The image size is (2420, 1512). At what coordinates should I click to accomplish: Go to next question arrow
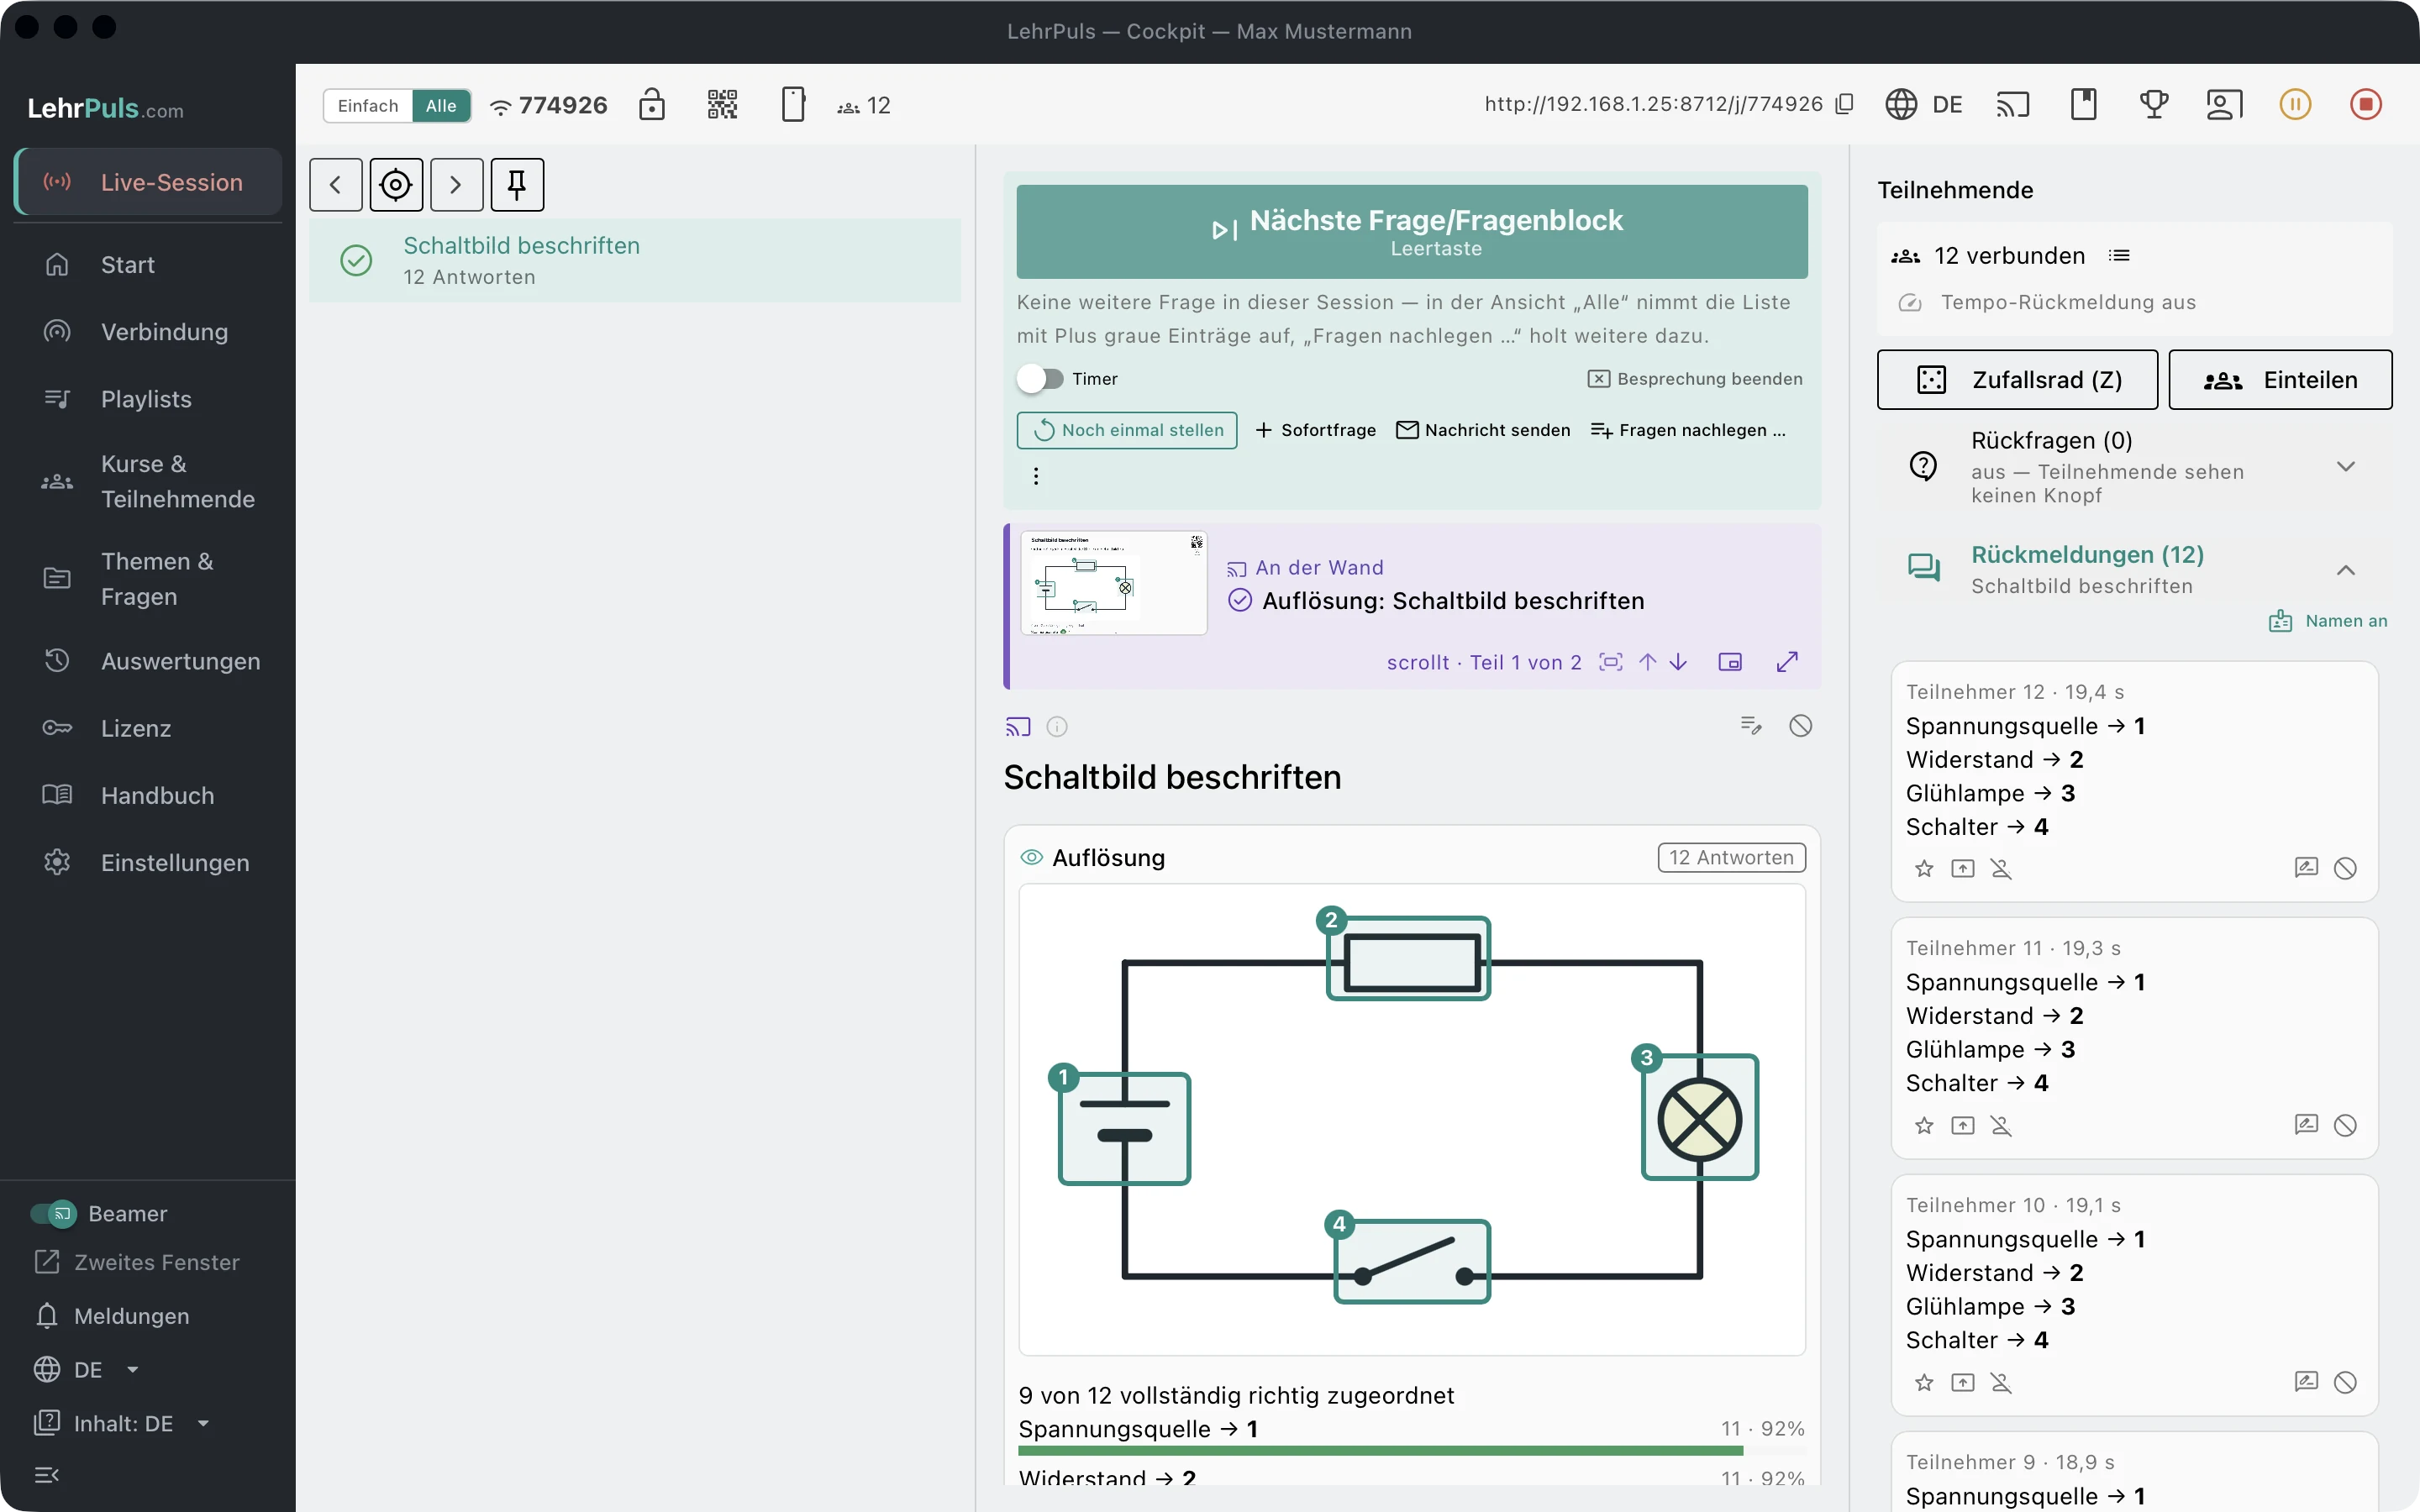pyautogui.click(x=457, y=184)
